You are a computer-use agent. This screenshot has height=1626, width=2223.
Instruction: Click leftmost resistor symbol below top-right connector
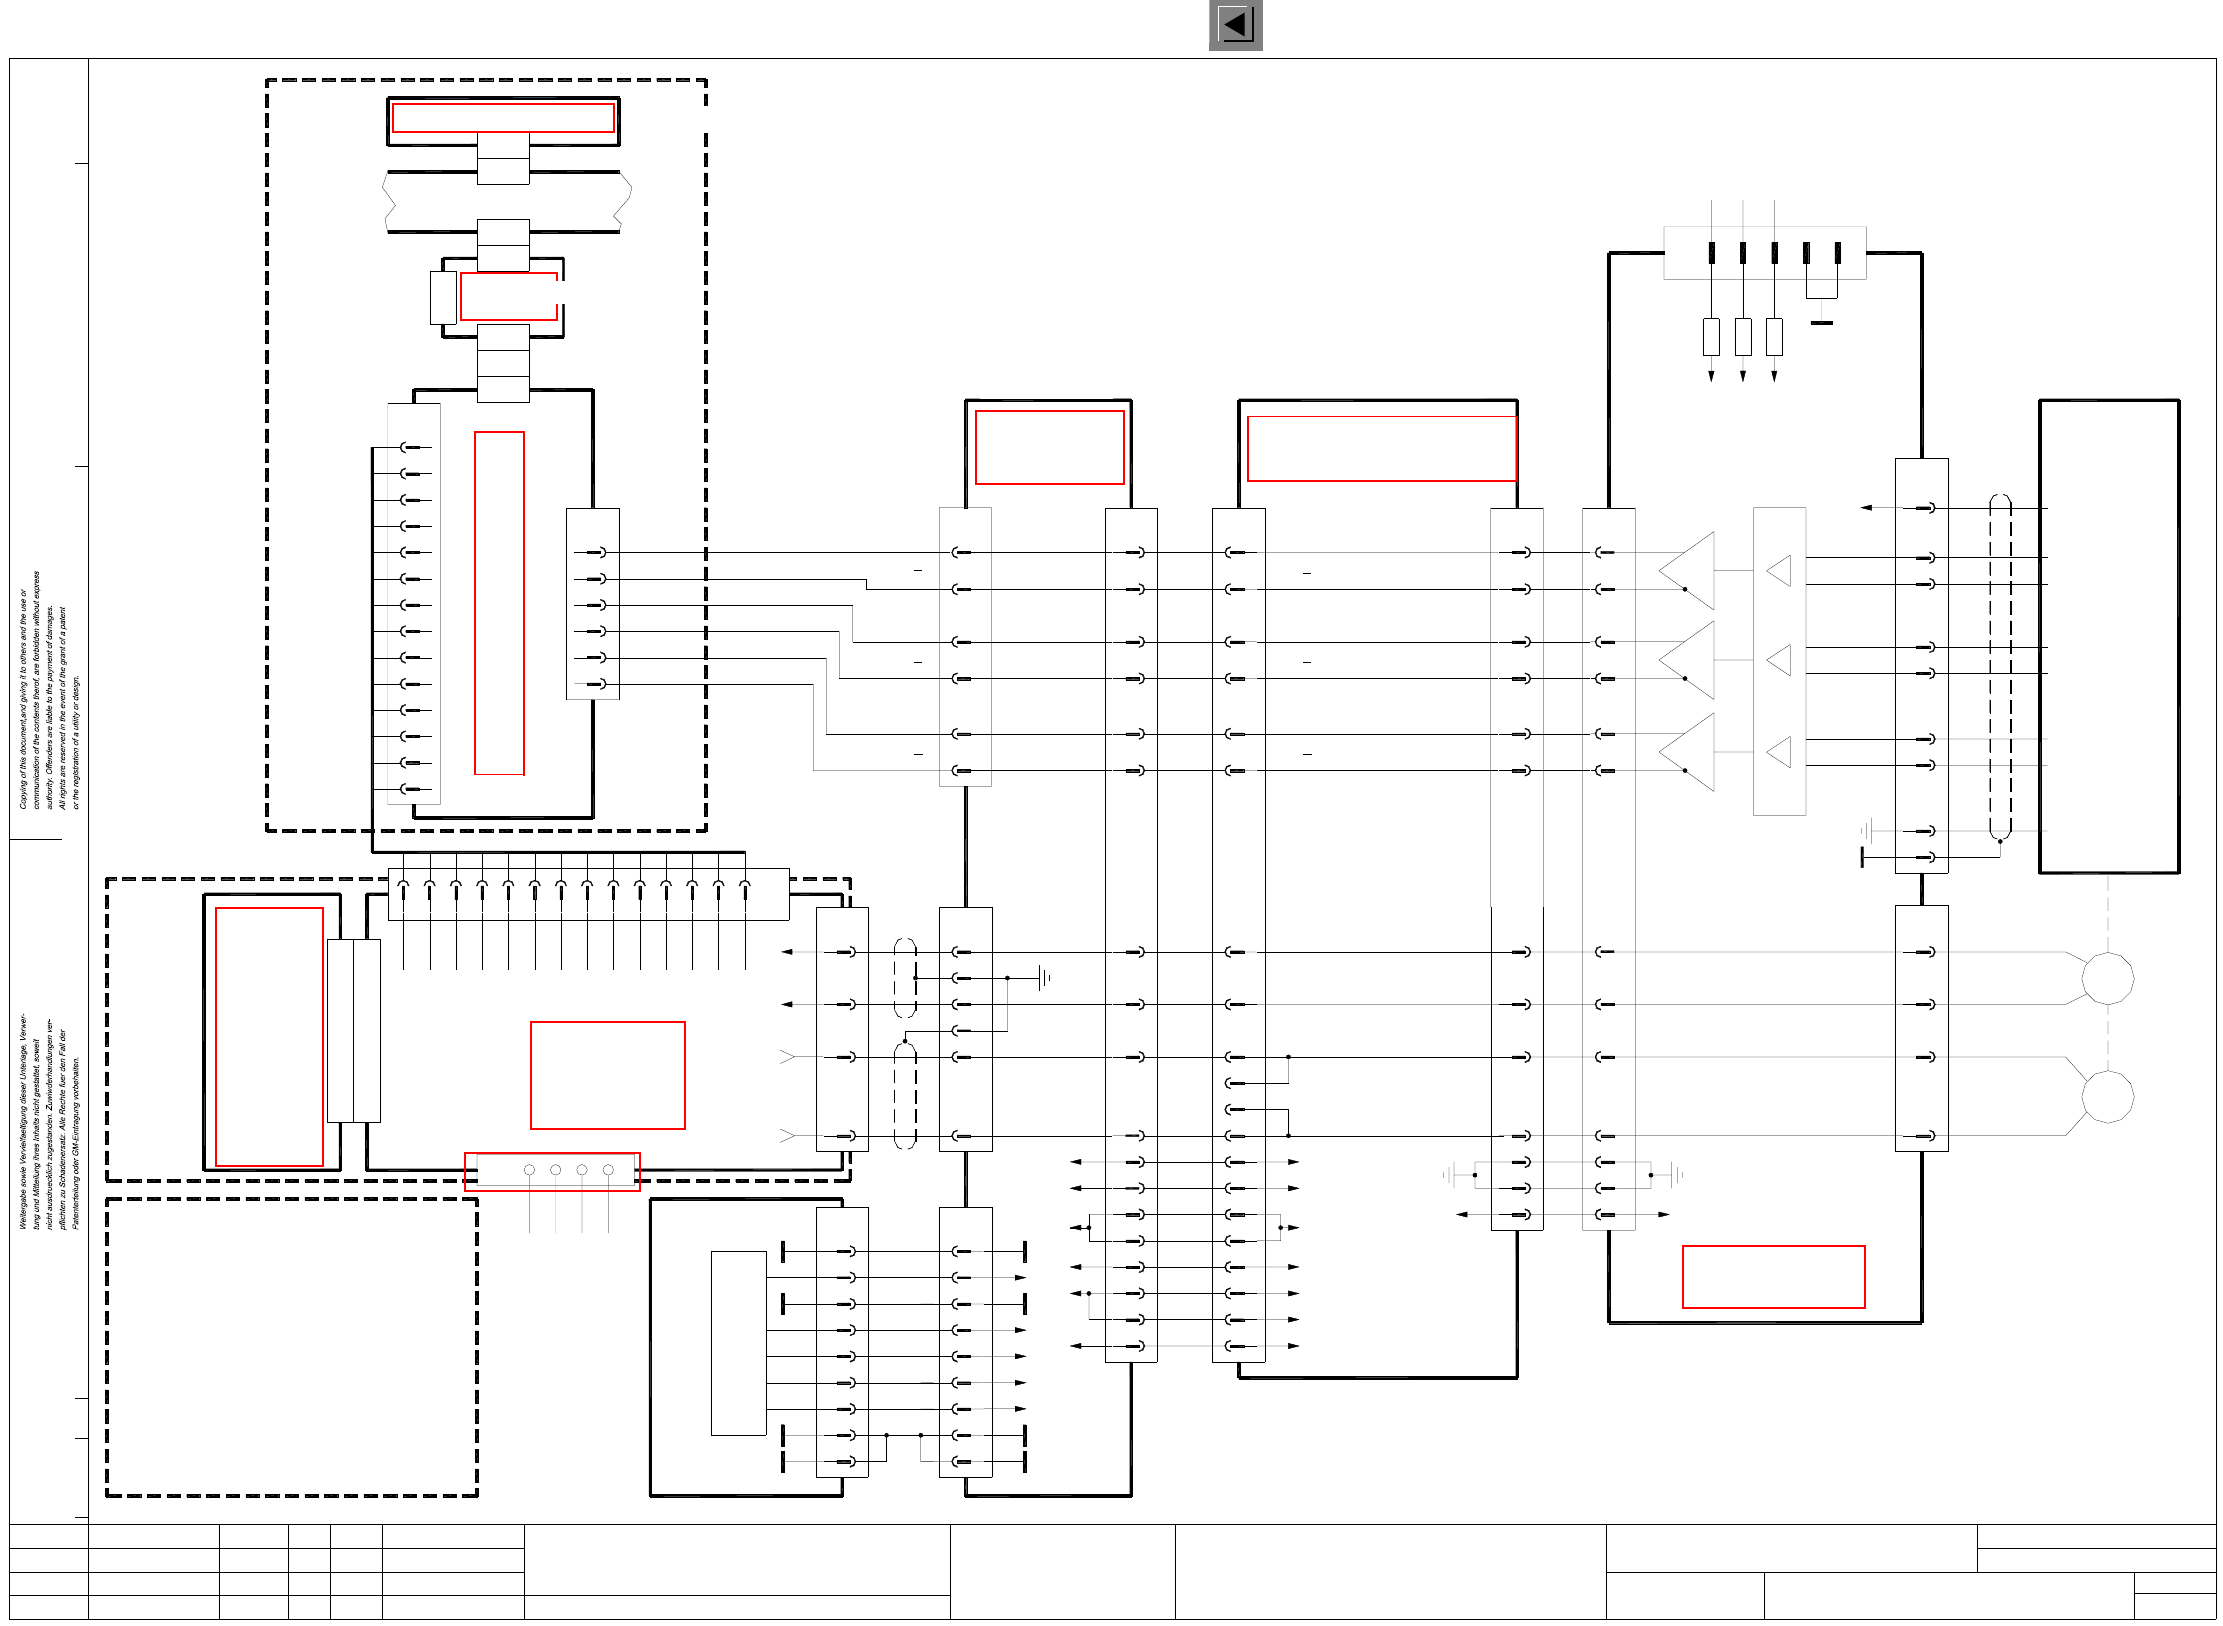click(x=1711, y=337)
